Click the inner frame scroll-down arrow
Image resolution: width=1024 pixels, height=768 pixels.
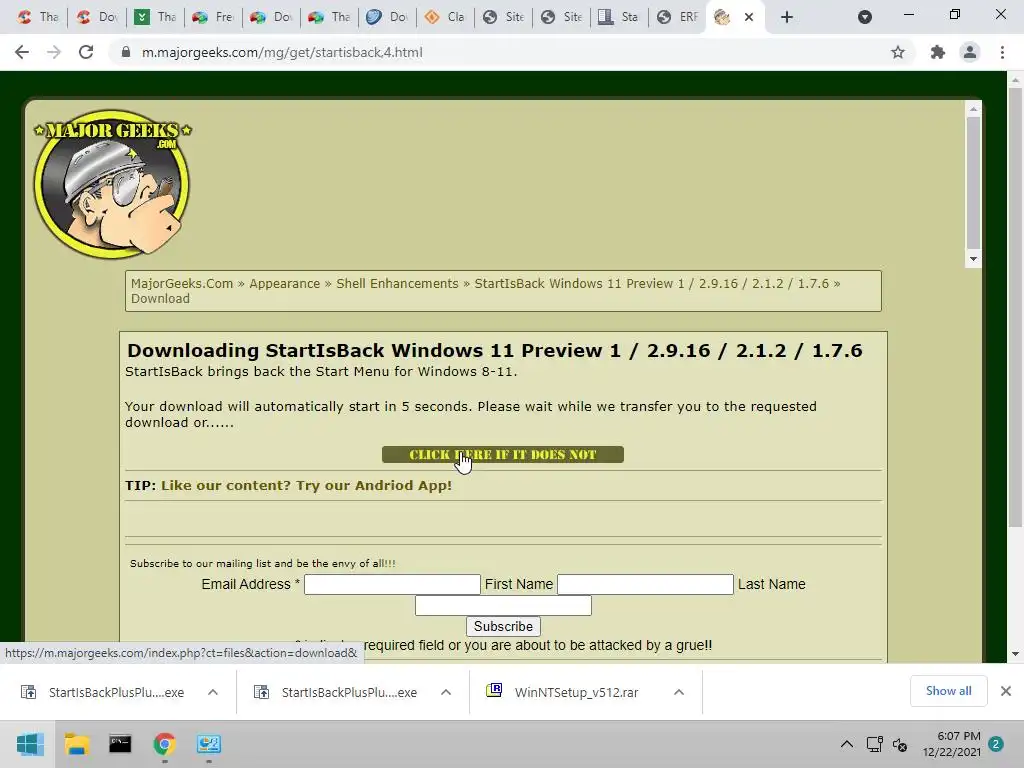coord(973,259)
